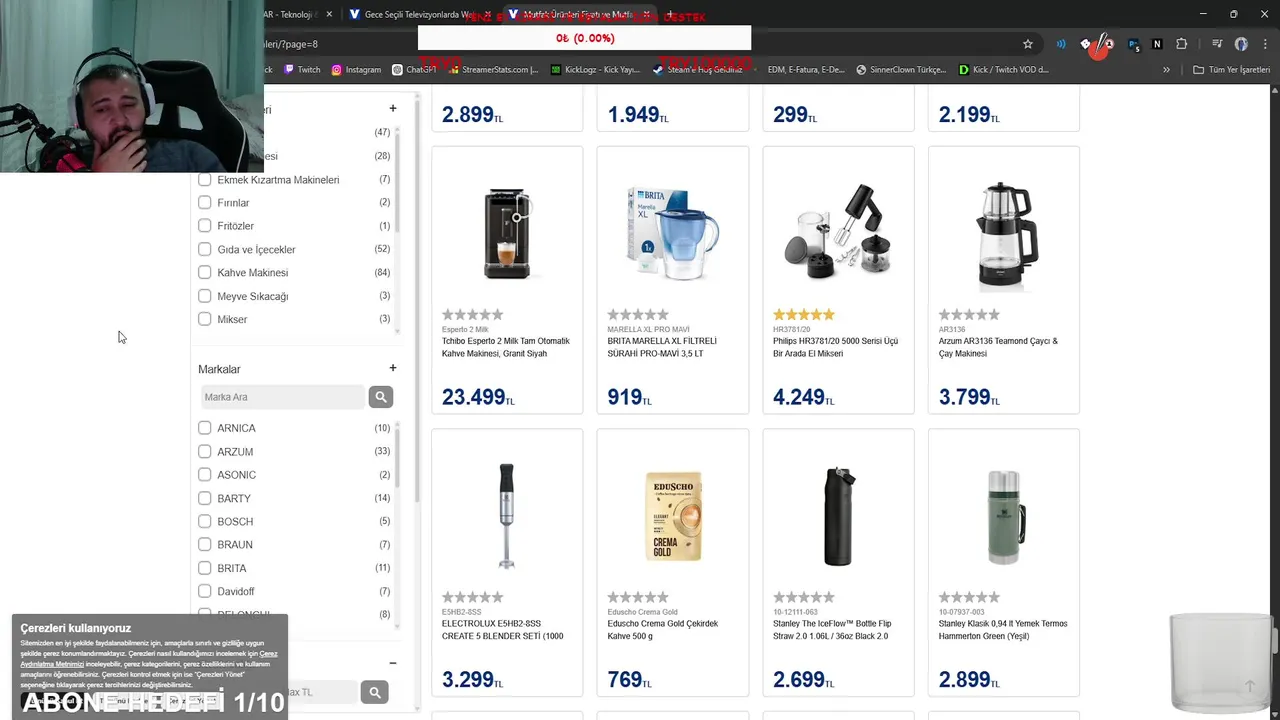Open the Notion extension icon
This screenshot has width=1280, height=720.
tap(1157, 44)
